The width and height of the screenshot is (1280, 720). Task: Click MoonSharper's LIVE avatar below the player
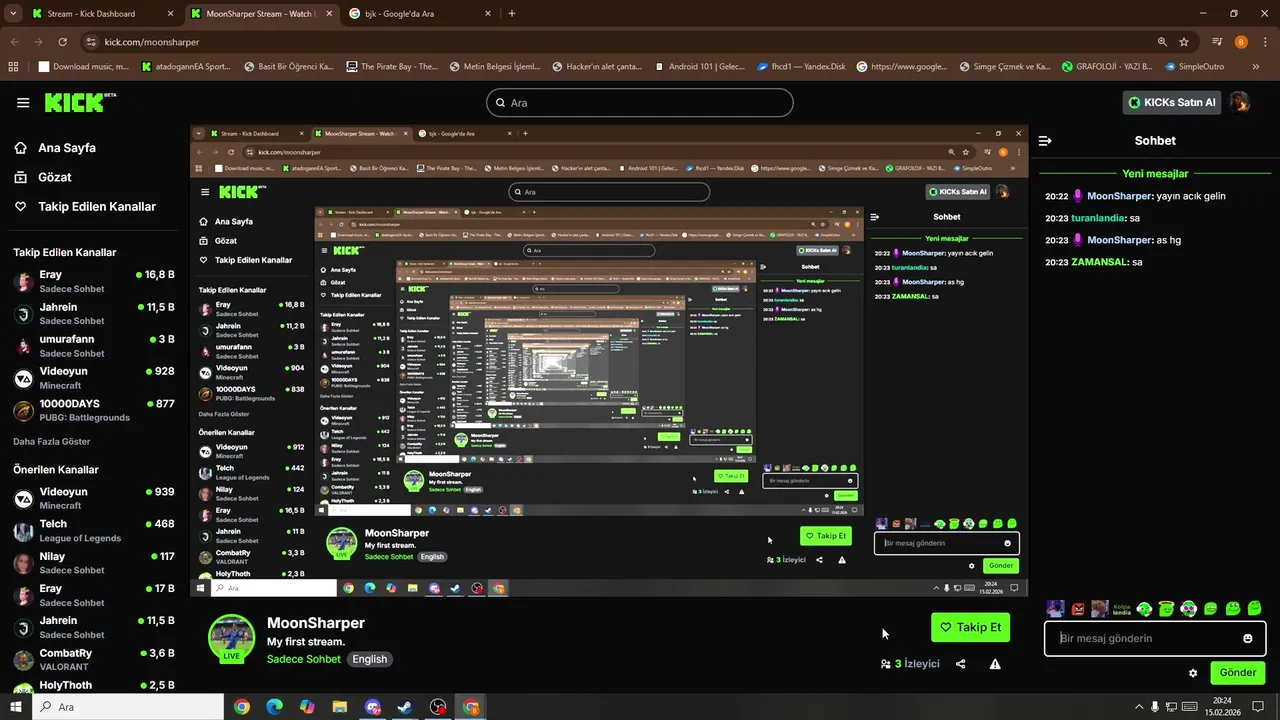pos(231,640)
